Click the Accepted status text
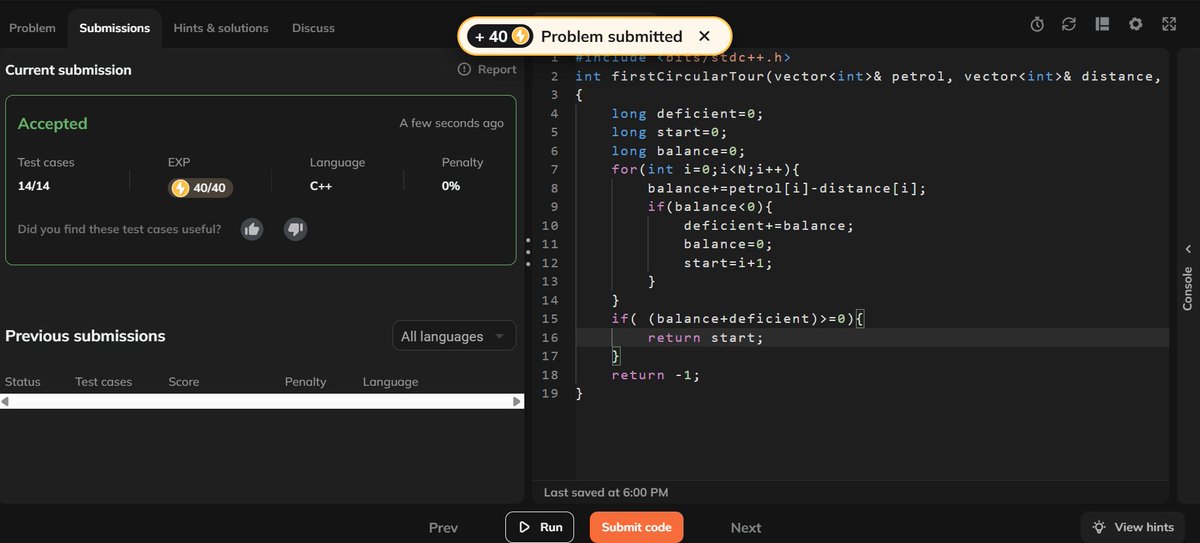This screenshot has height=543, width=1200. [x=53, y=124]
